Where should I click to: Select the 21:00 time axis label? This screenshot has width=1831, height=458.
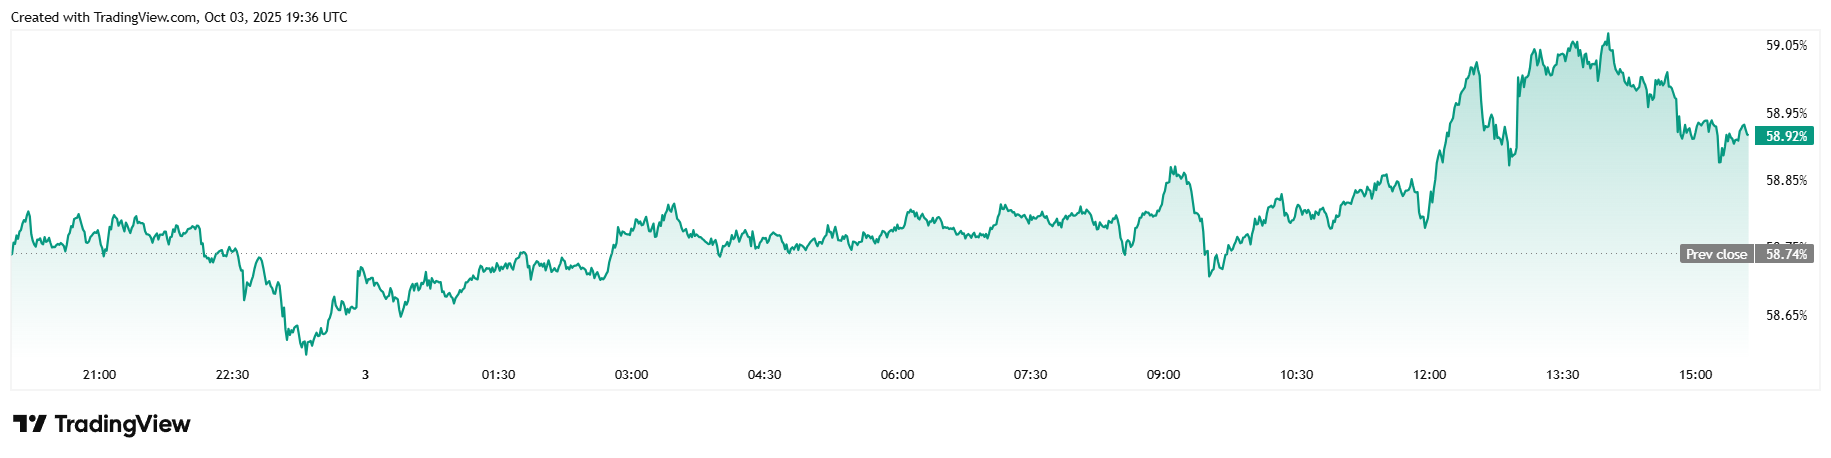tap(99, 375)
